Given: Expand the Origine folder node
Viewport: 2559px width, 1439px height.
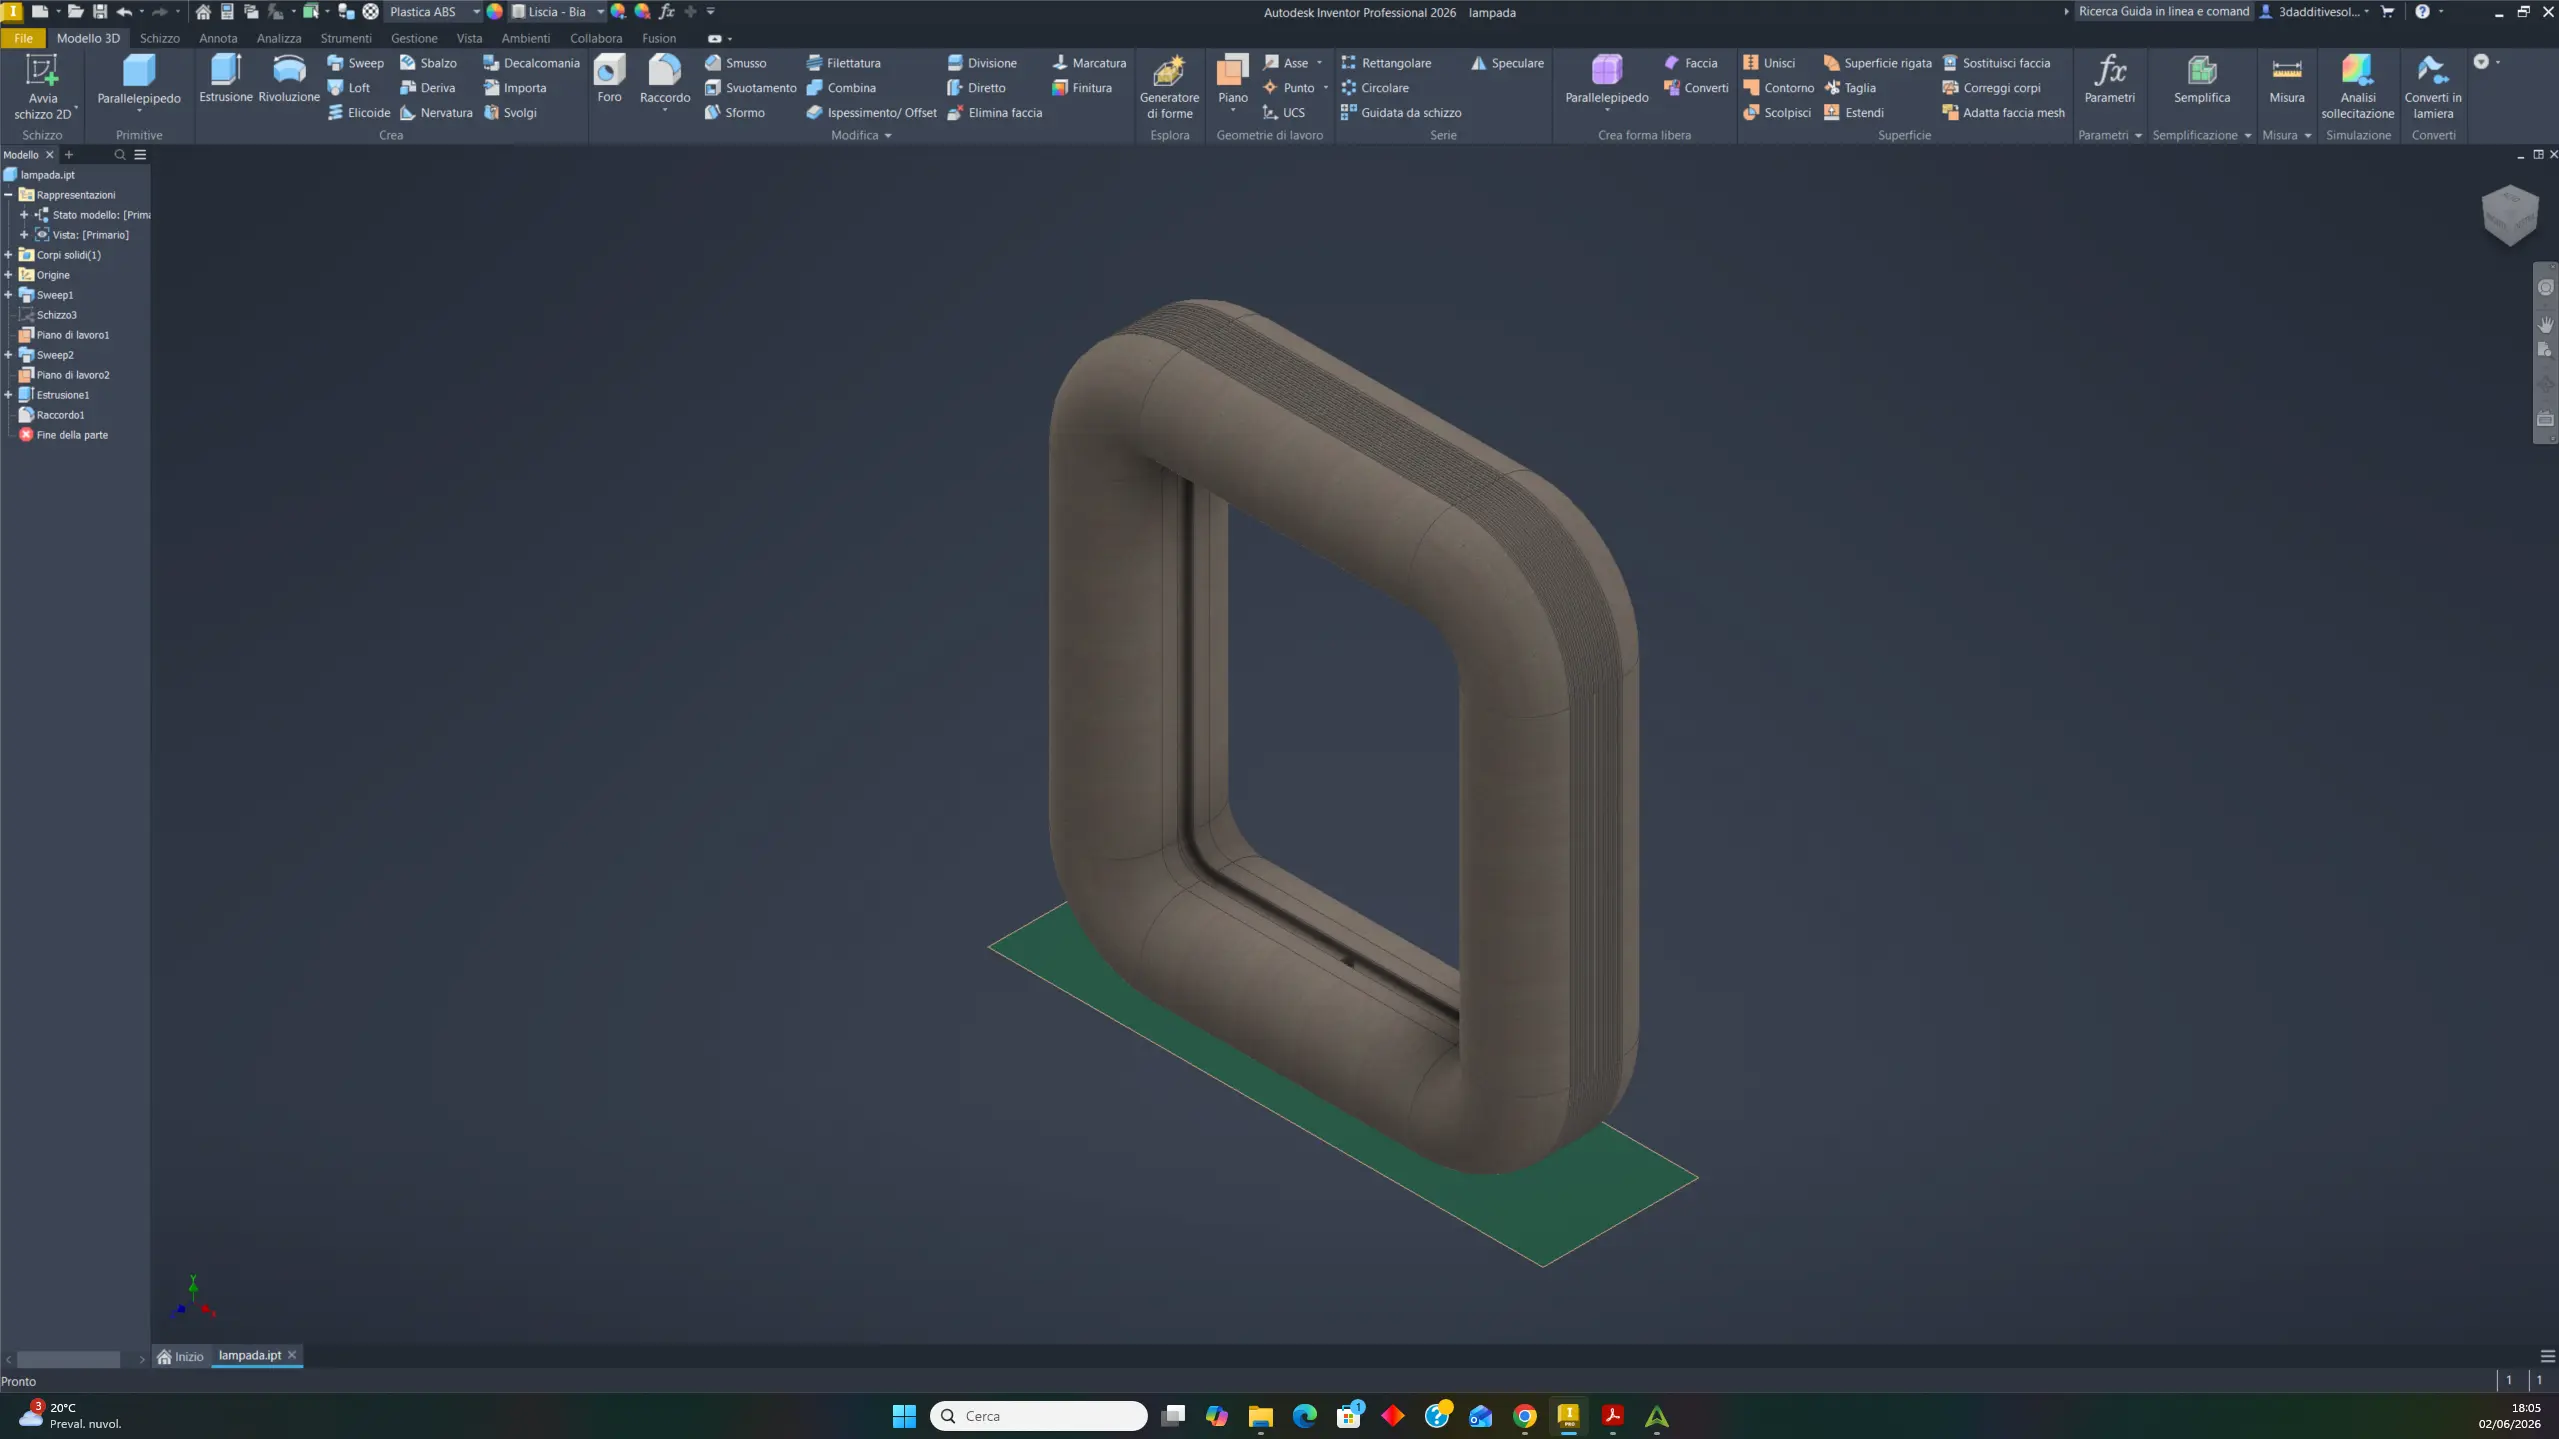Looking at the screenshot, I should pos(8,275).
